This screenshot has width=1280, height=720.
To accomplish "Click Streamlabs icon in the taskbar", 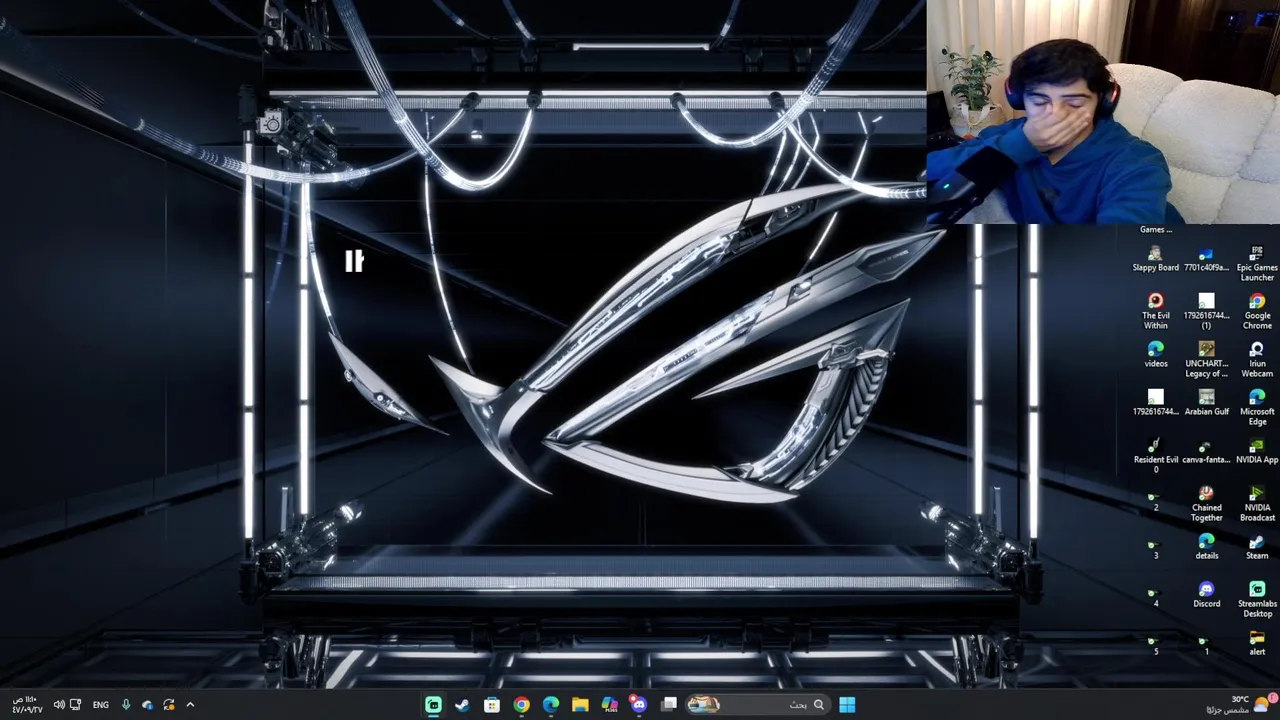I will tap(433, 705).
